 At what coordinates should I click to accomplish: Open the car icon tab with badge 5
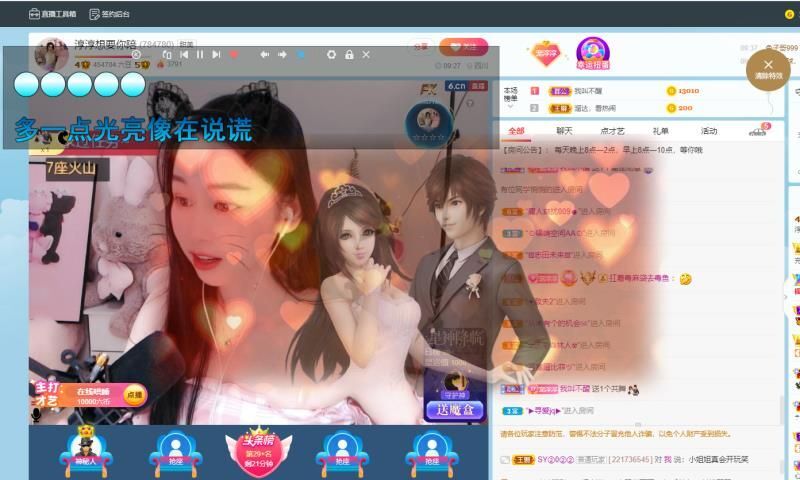click(758, 131)
